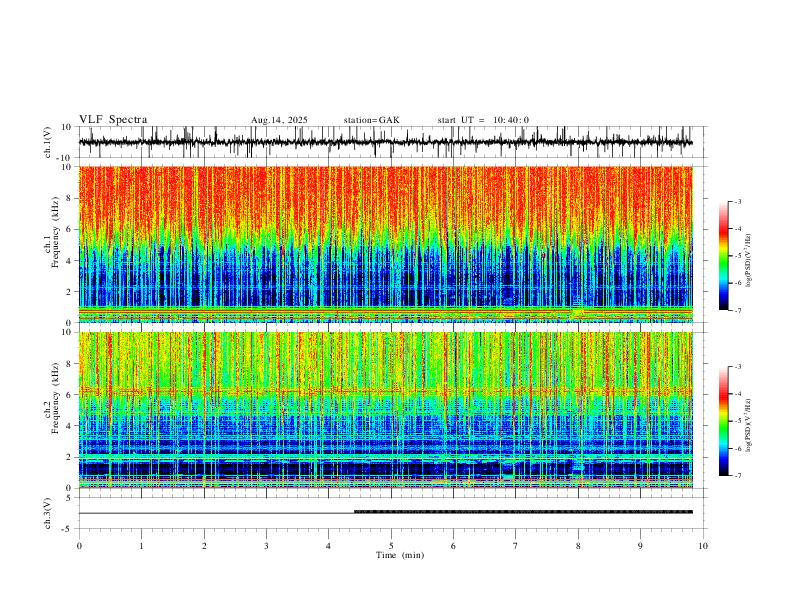Click the 'start UT = 10:40:0' text

click(483, 120)
